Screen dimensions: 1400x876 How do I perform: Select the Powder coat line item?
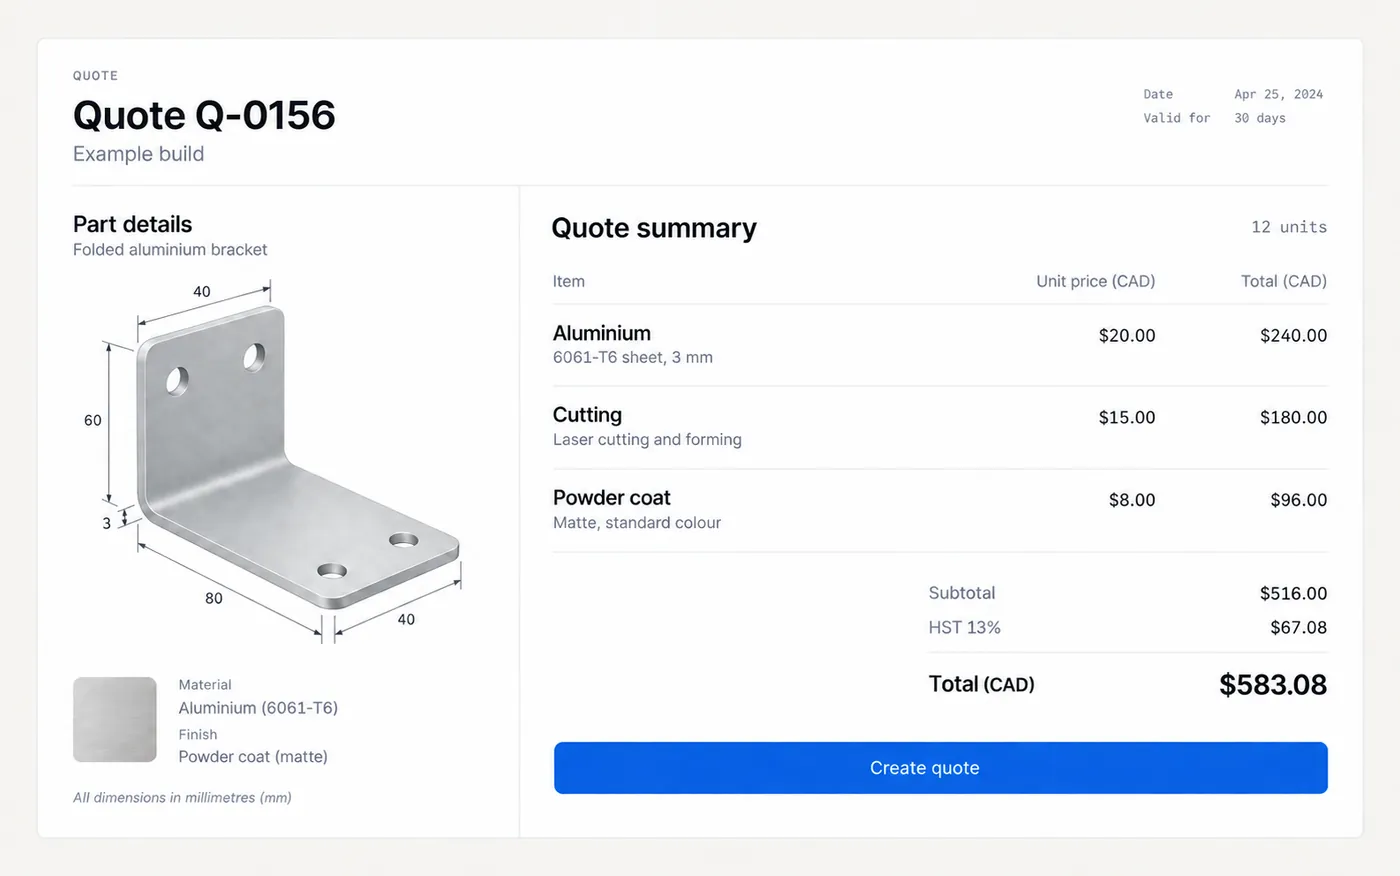coord(940,510)
